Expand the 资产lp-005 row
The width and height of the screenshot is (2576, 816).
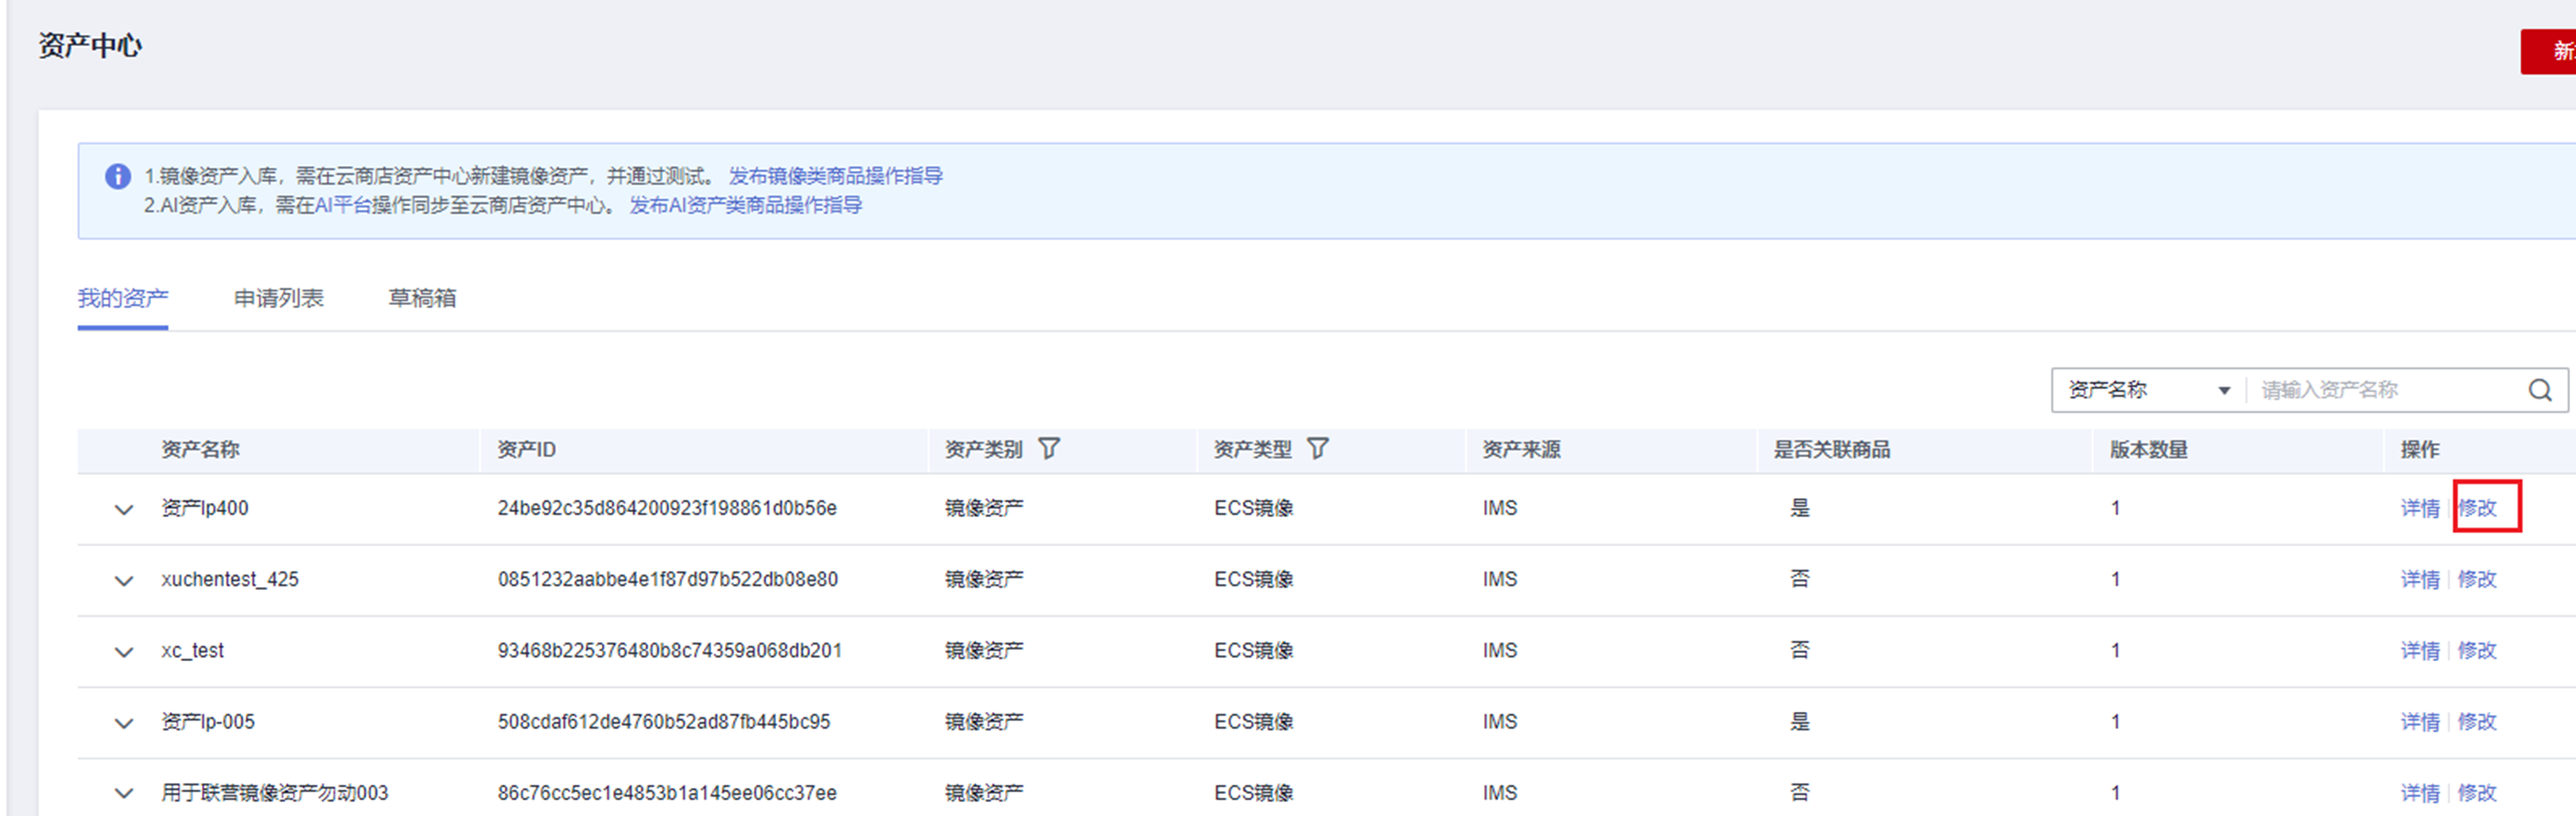pyautogui.click(x=124, y=723)
